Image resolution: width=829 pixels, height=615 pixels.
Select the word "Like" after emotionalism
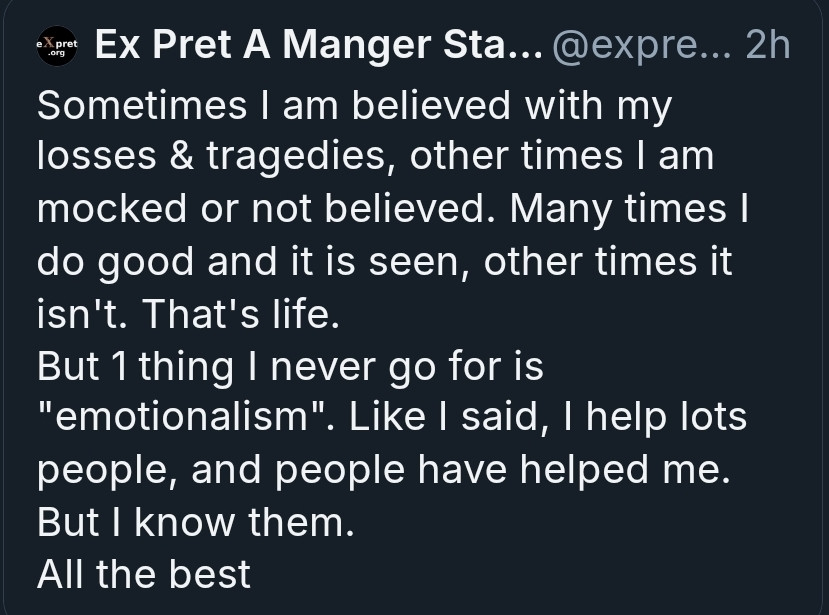(x=387, y=417)
